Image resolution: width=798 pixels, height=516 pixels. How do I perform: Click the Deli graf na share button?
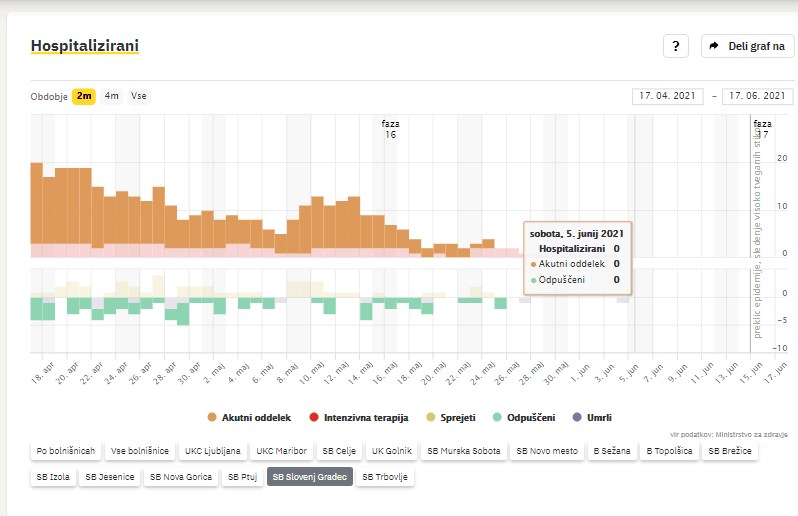[x=747, y=46]
